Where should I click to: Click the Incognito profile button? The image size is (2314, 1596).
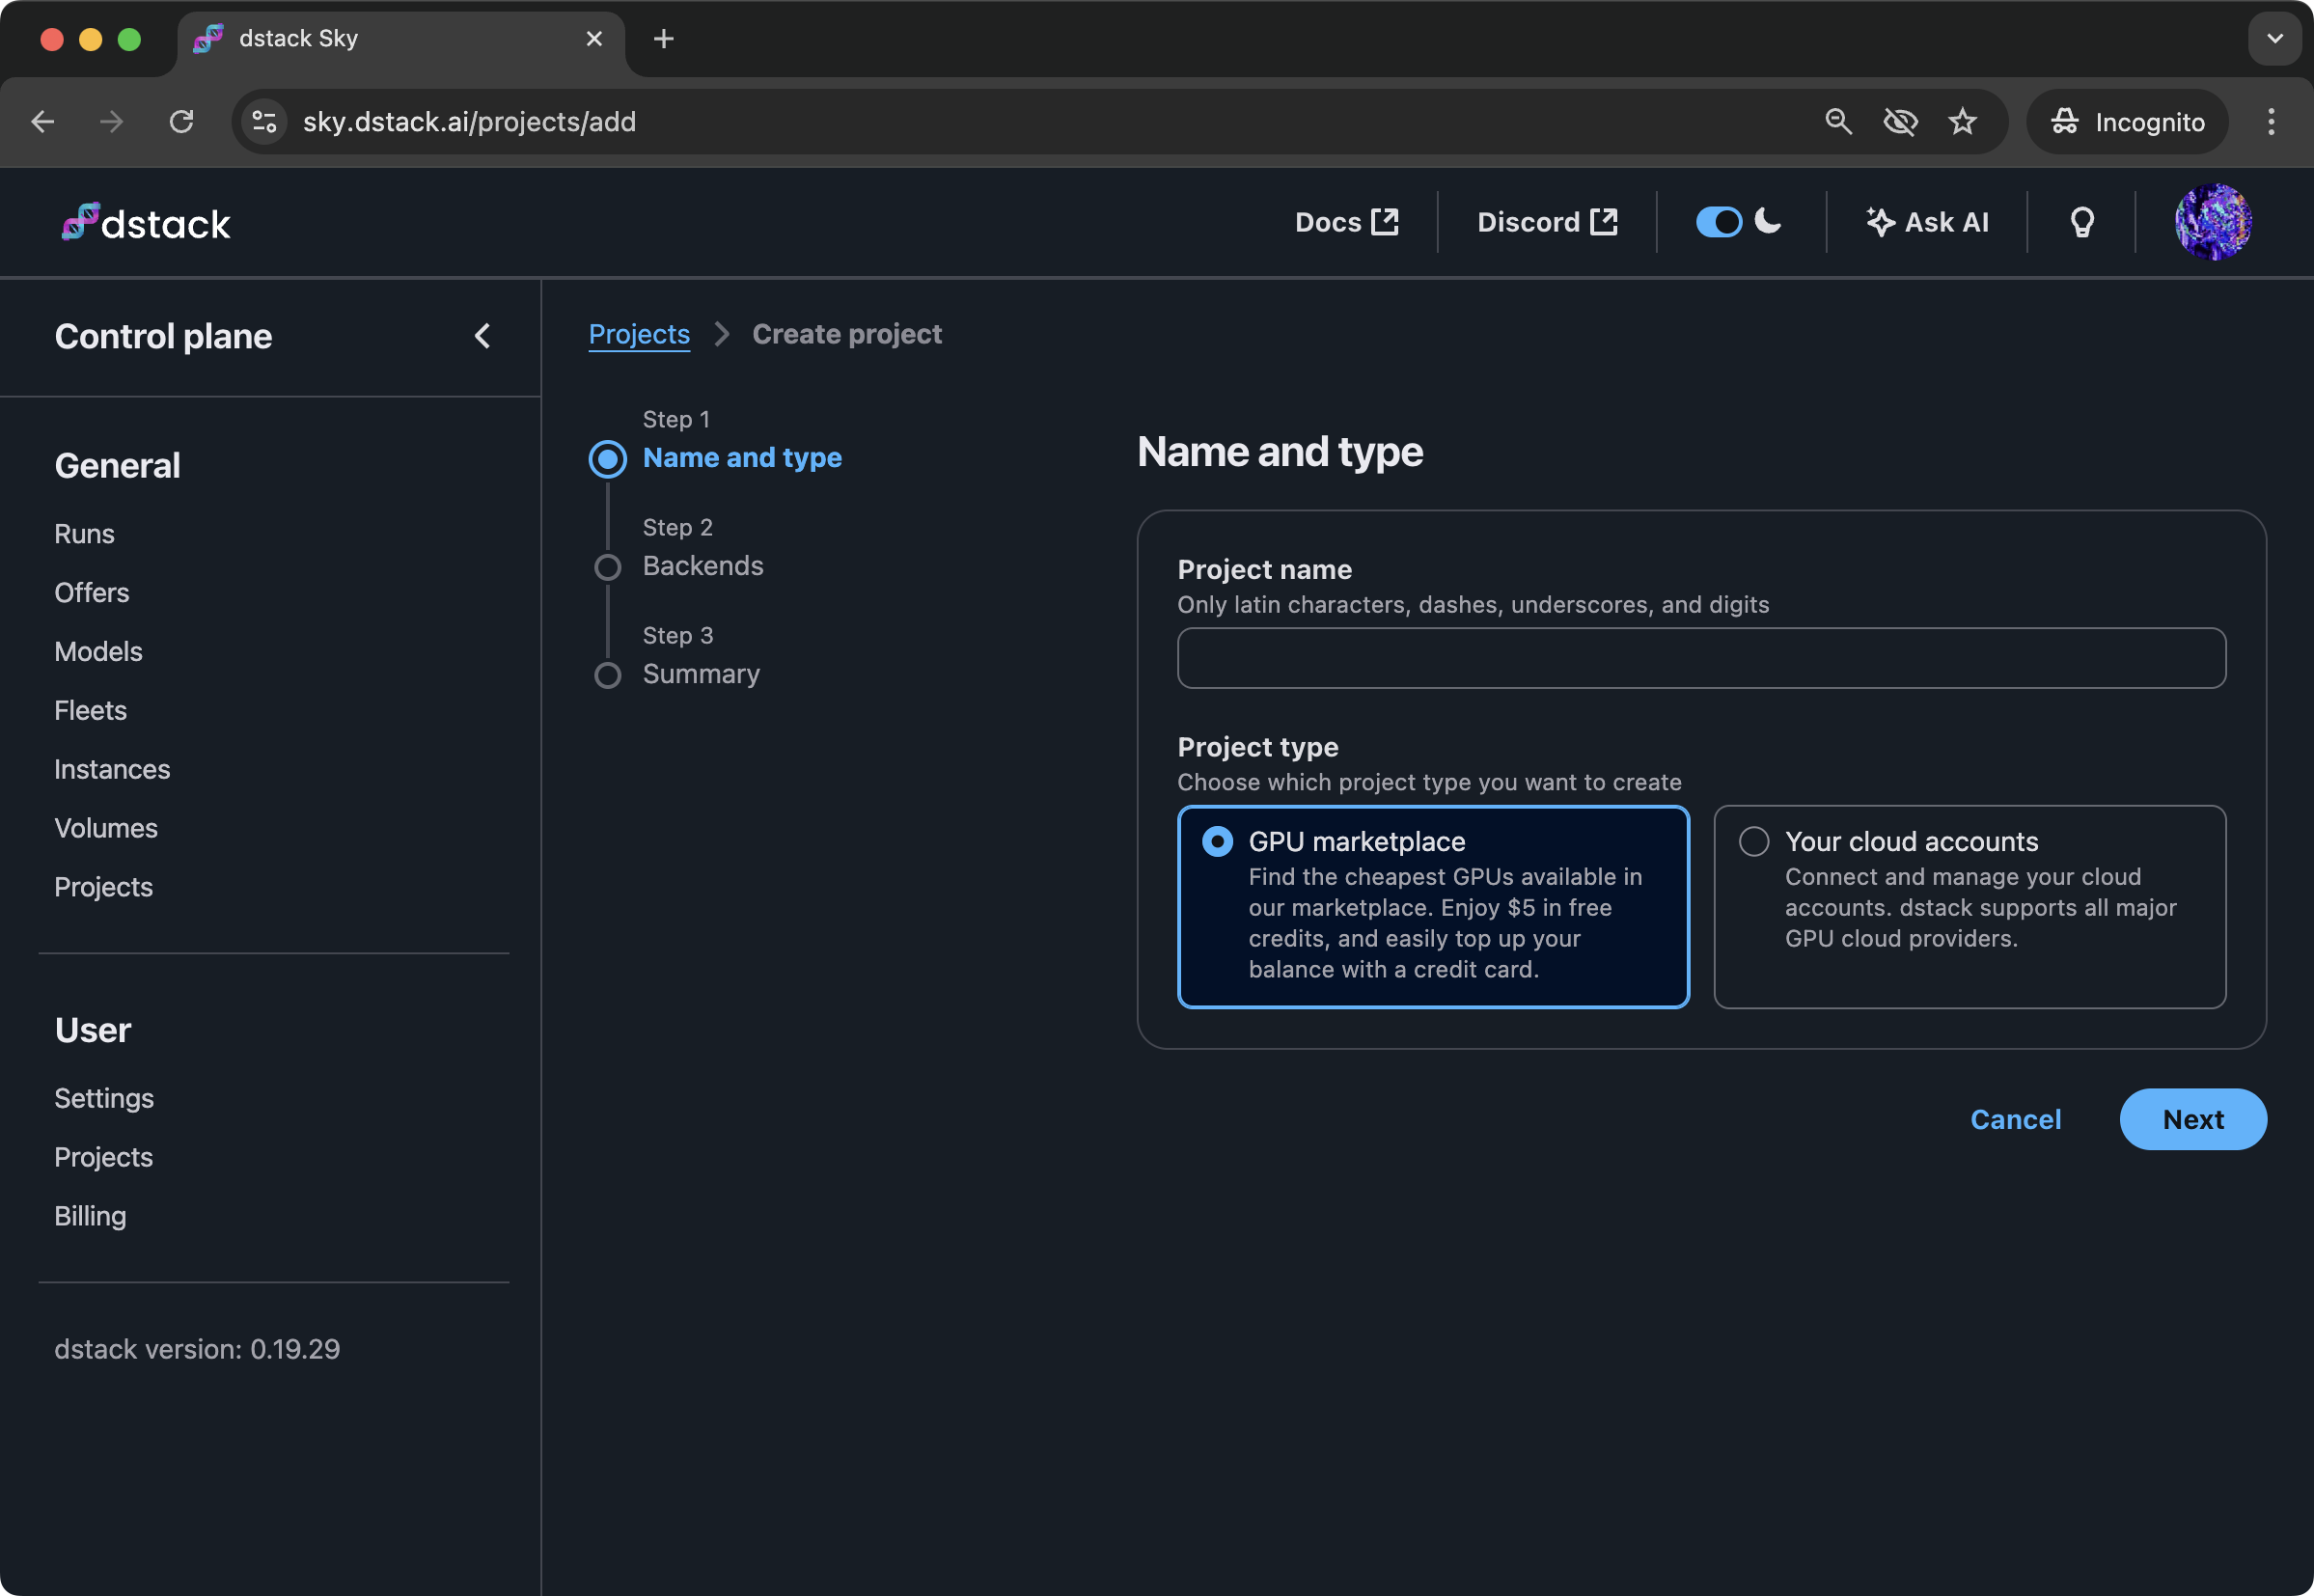[x=2126, y=122]
